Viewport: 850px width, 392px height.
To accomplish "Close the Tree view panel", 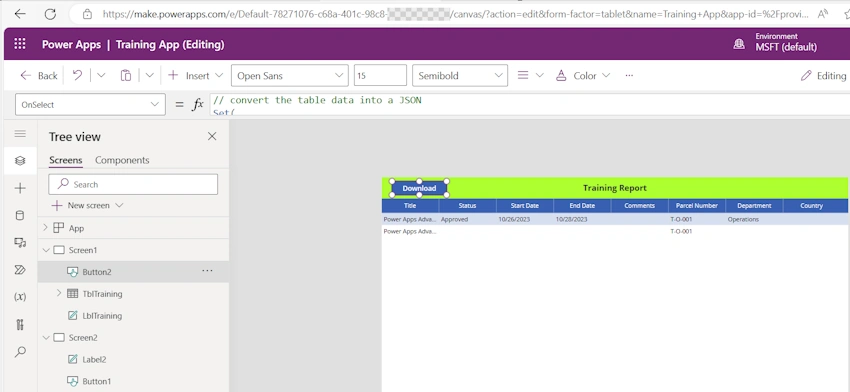I will [x=212, y=136].
